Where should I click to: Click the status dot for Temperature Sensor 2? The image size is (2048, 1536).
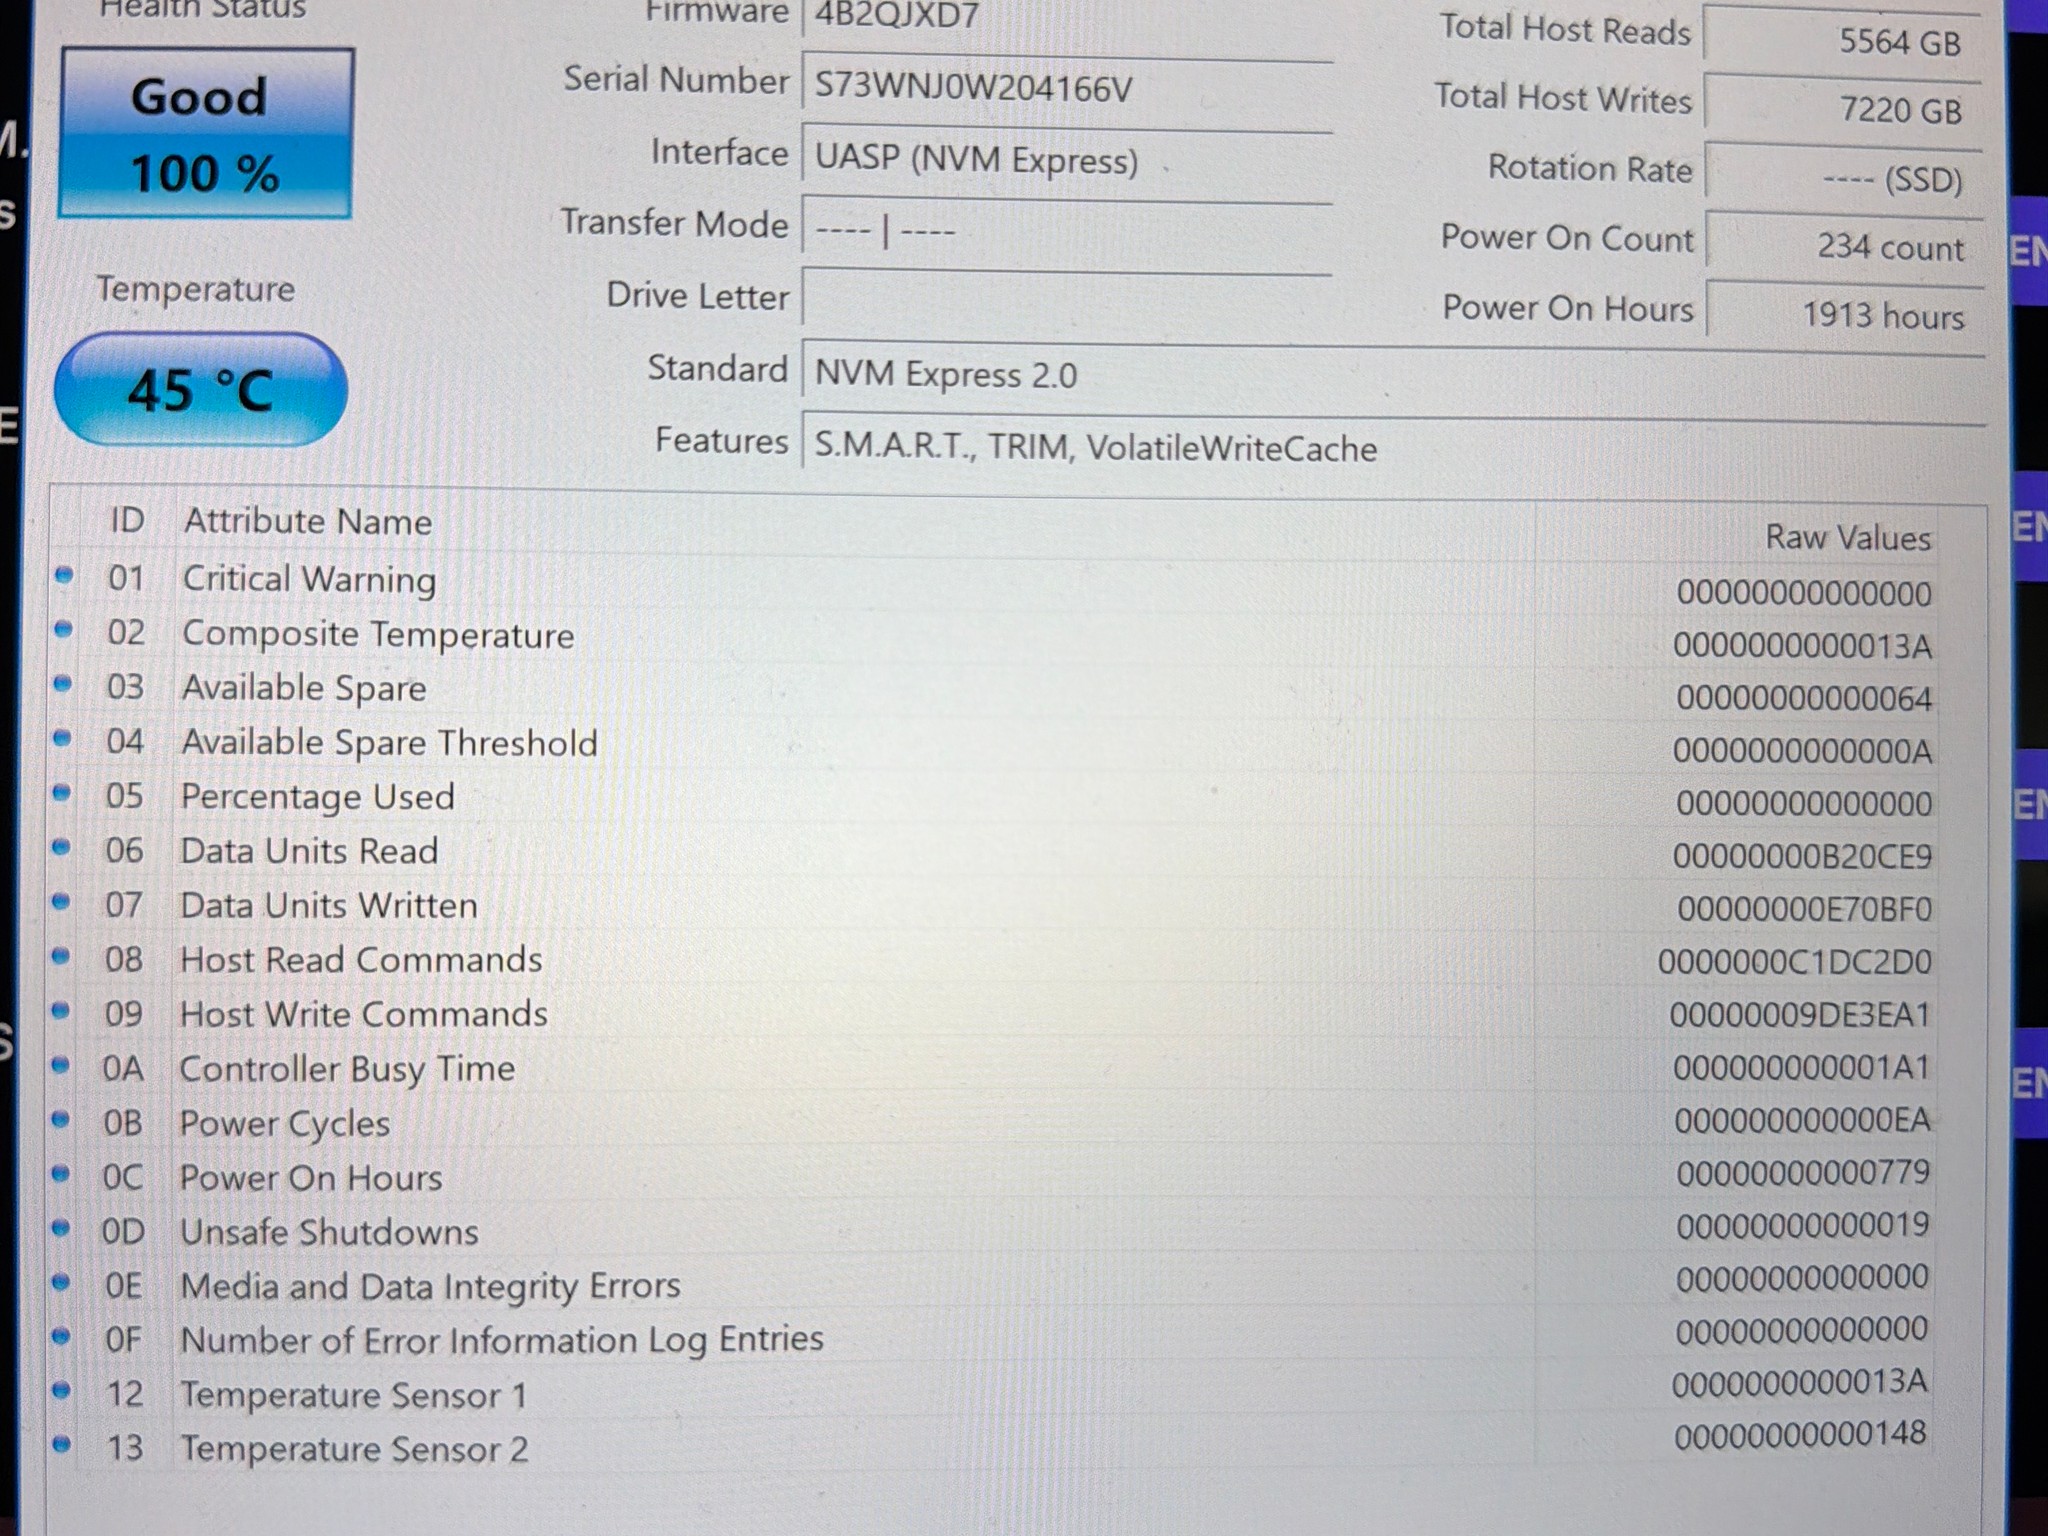(x=62, y=1443)
